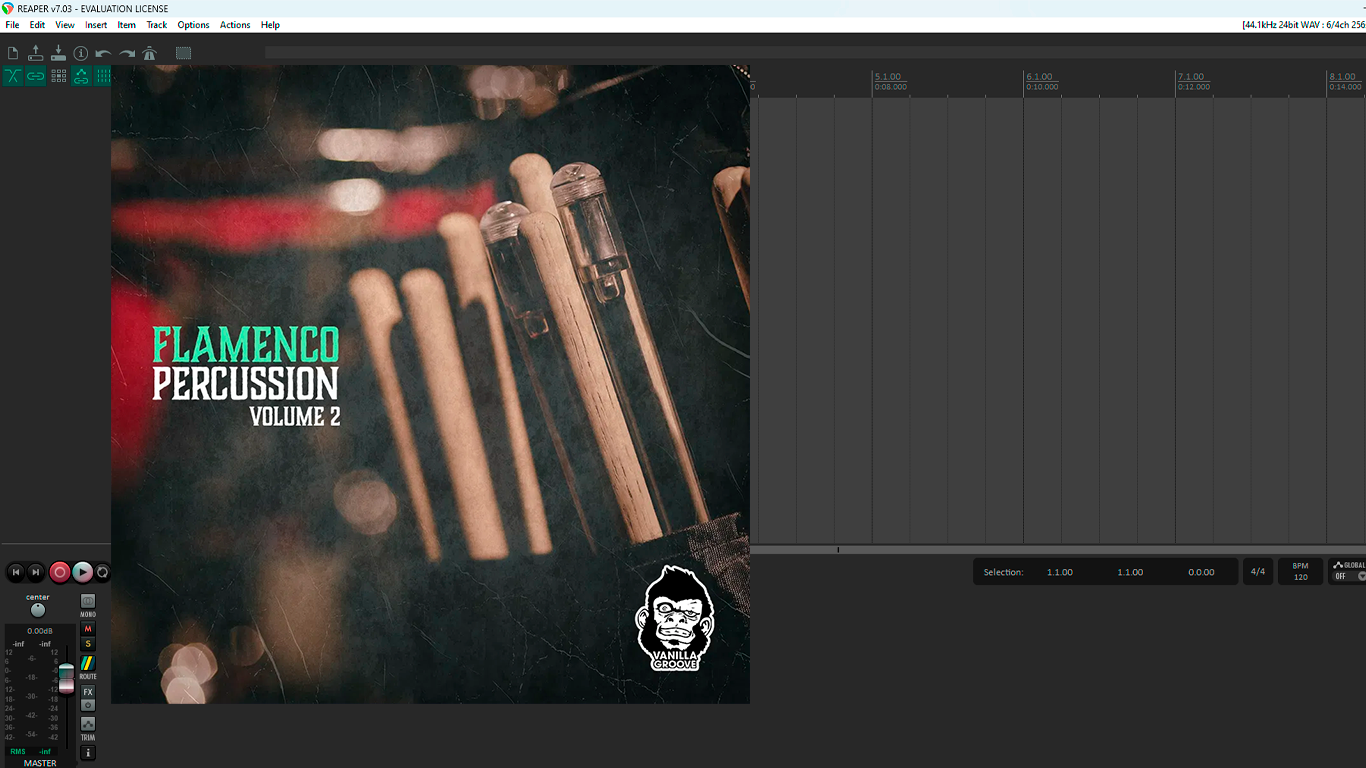The height and width of the screenshot is (768, 1366).
Task: Open the File menu
Action: point(12,25)
